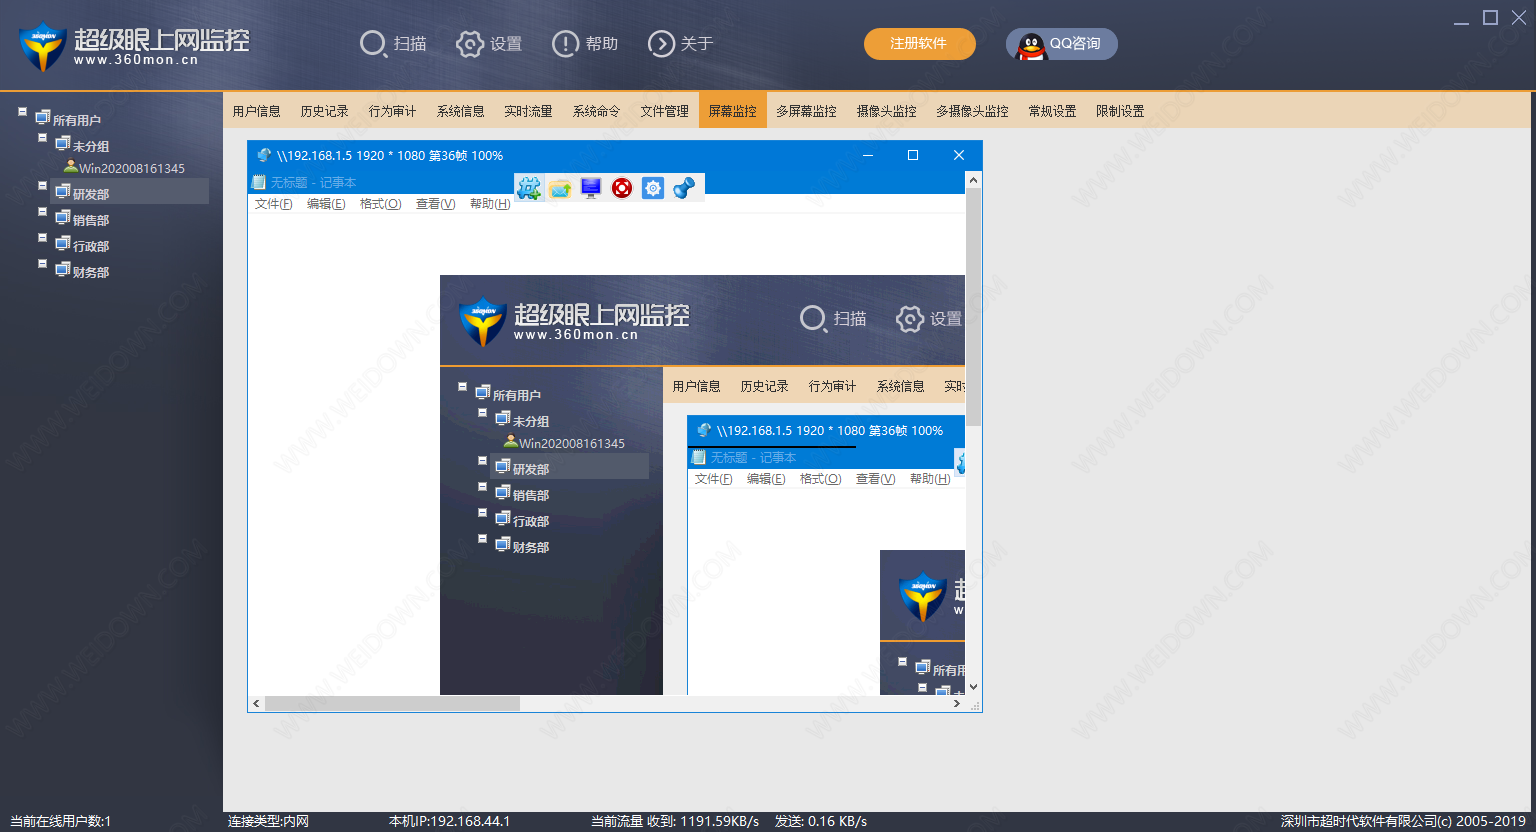This screenshot has height=832, width=1536.
Task: Open the About (关于) arrow icon
Action: (661, 44)
